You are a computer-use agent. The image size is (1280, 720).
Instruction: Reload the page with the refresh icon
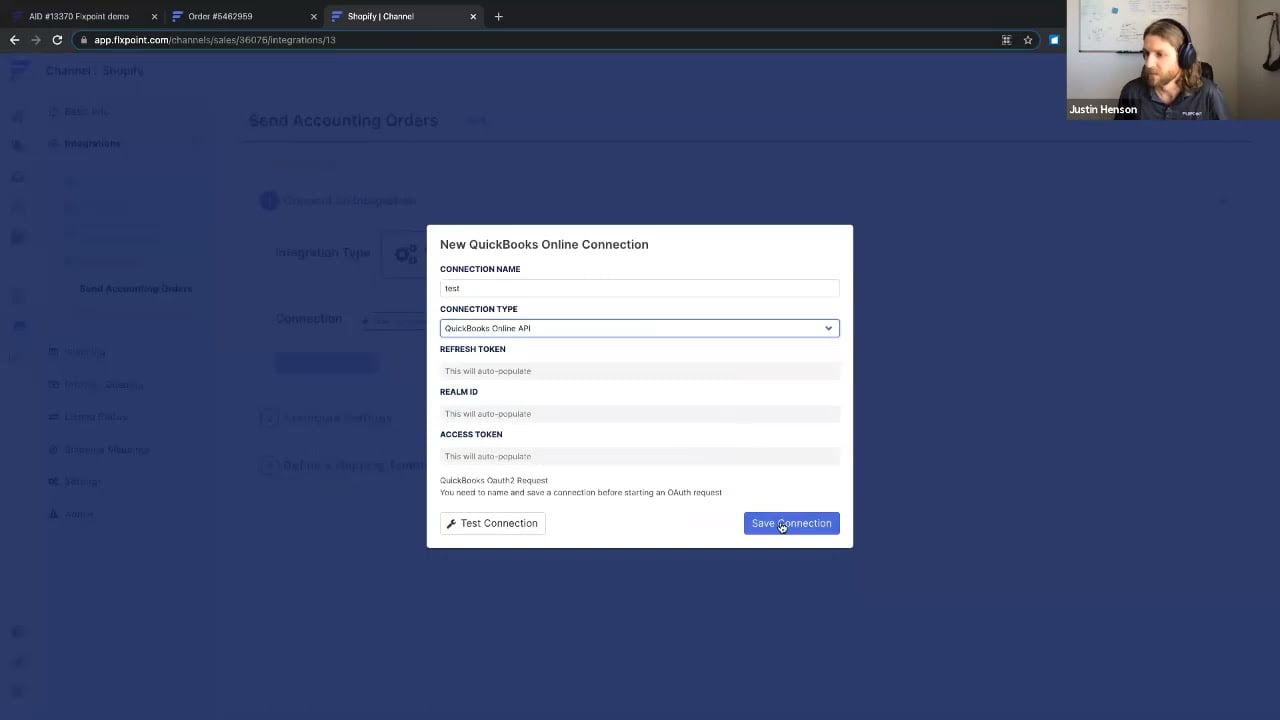click(x=57, y=40)
